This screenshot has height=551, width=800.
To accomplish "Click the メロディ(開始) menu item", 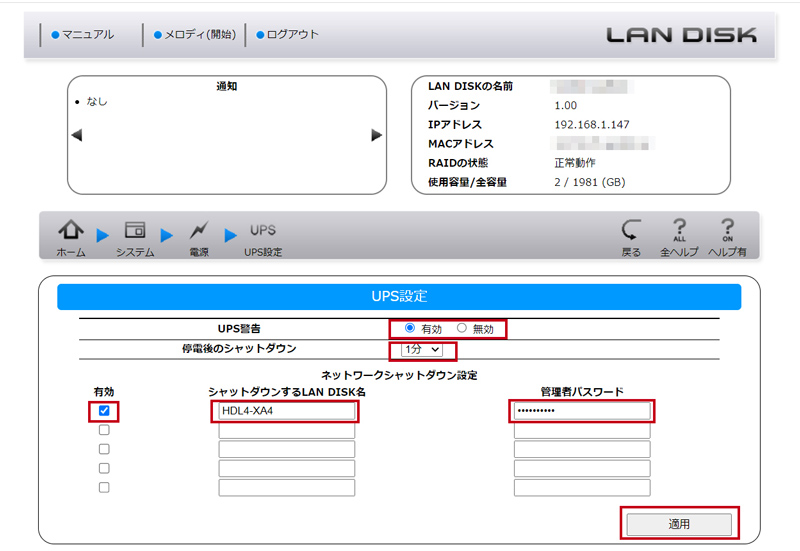I will pos(195,35).
